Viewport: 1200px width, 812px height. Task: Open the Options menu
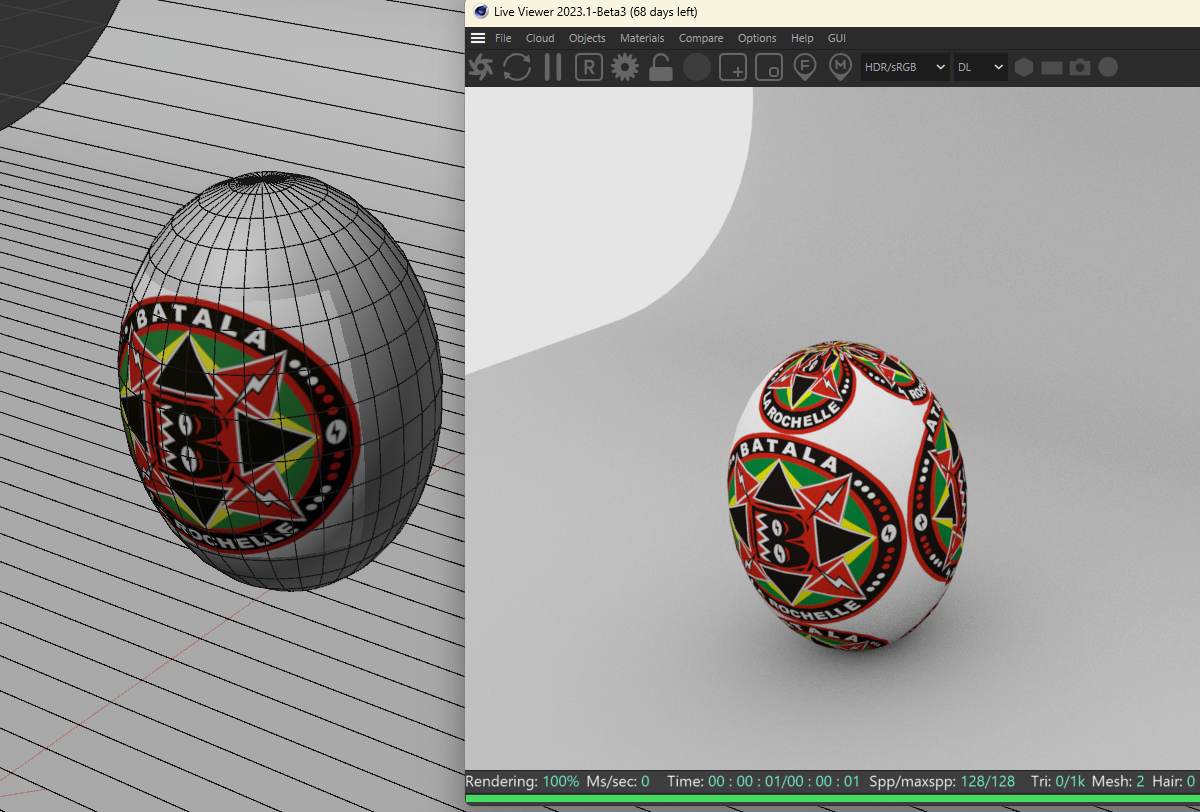(x=757, y=38)
